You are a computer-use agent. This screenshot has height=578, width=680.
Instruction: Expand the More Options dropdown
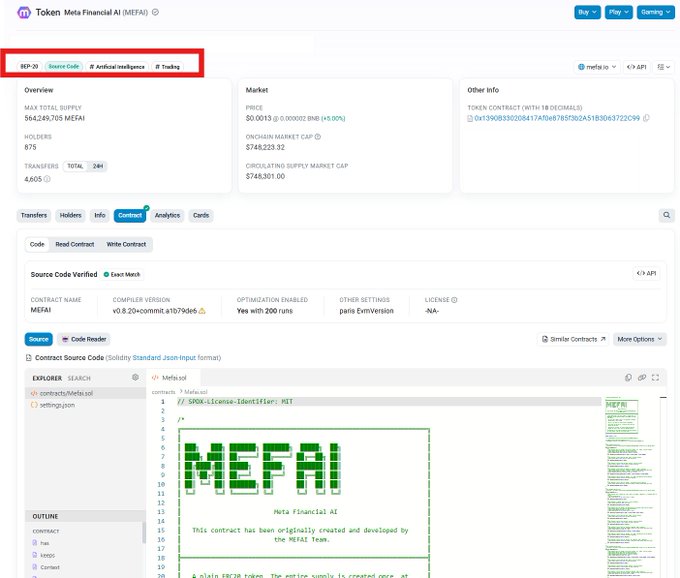tap(640, 339)
